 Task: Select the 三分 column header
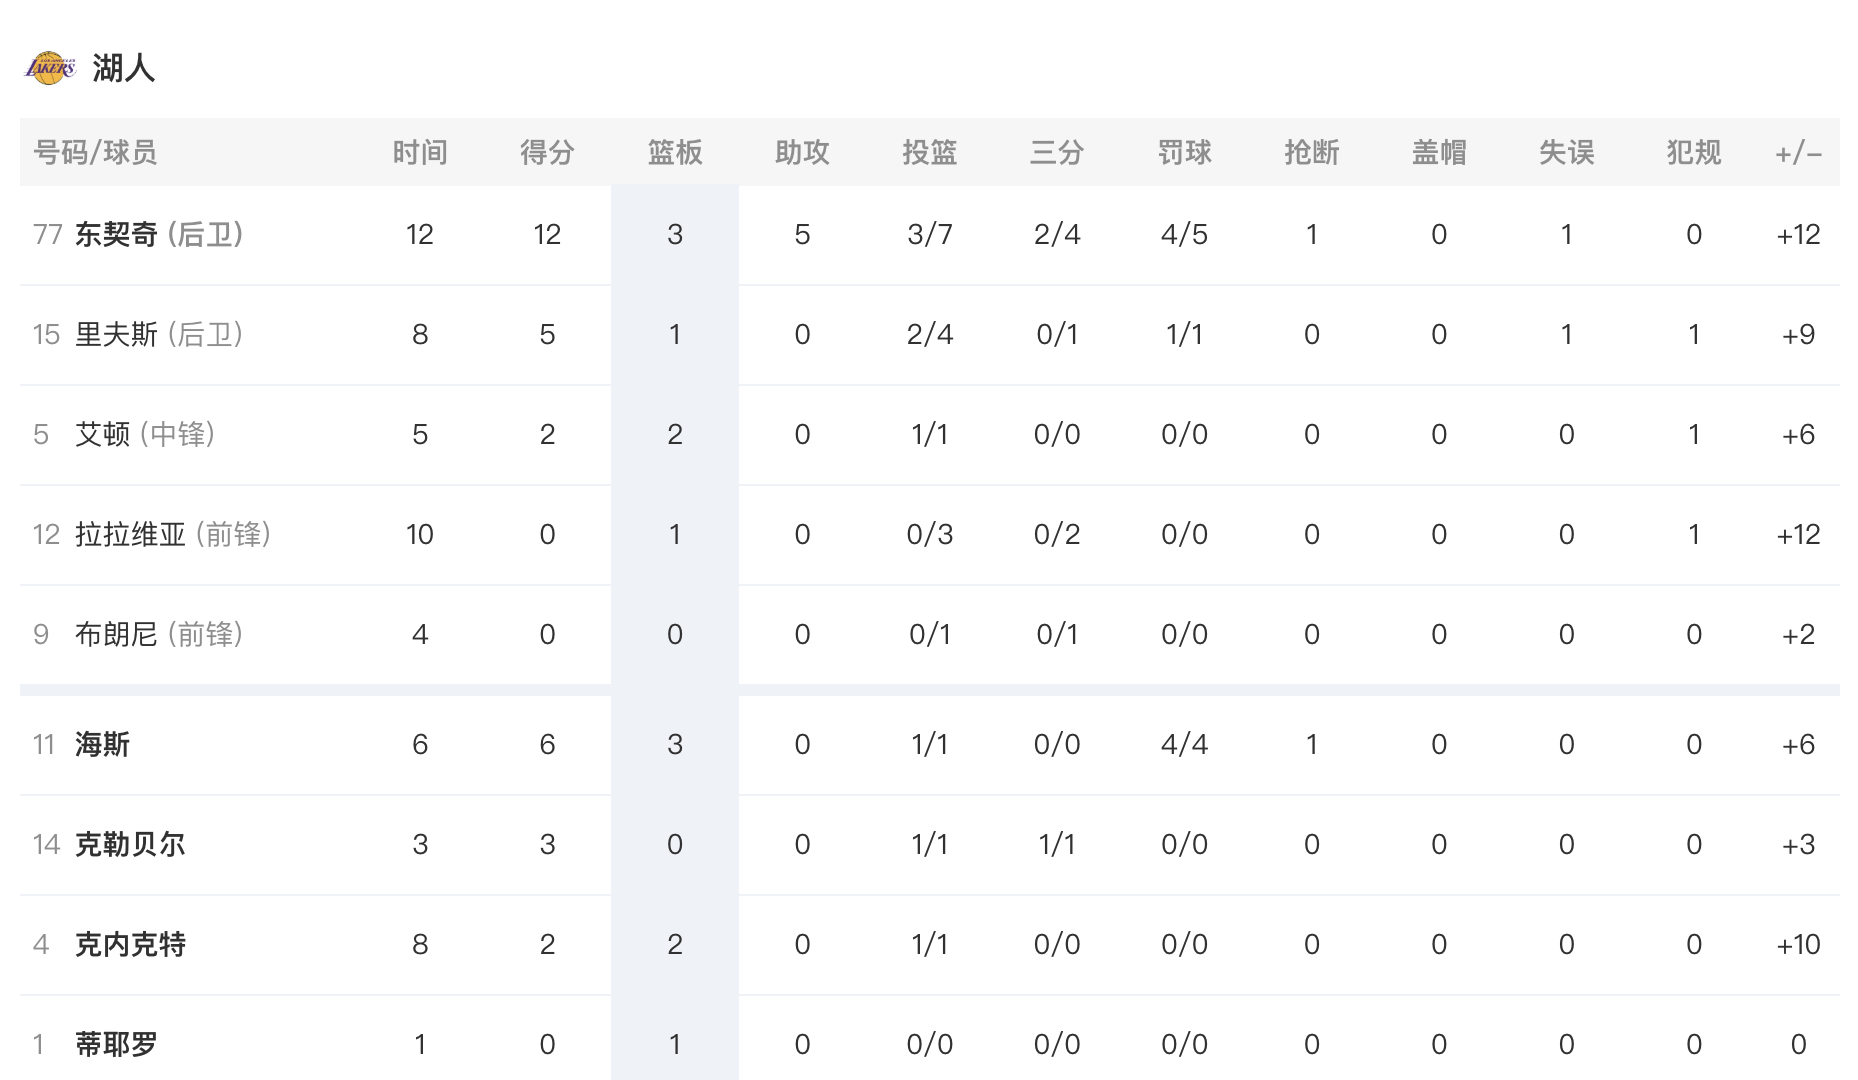click(x=1057, y=152)
